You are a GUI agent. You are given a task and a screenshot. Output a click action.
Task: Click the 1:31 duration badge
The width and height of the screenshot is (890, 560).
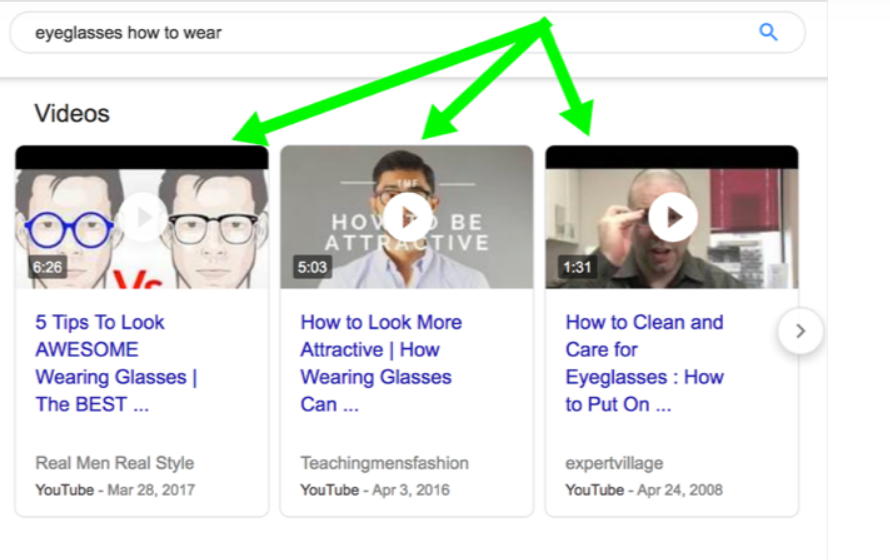577,268
